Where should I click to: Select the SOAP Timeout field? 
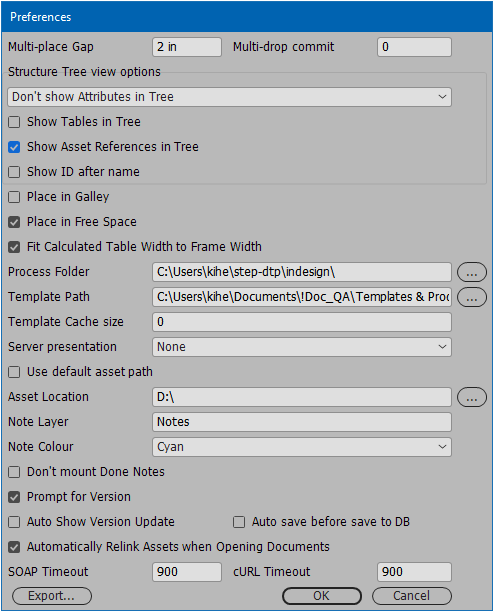pos(187,572)
